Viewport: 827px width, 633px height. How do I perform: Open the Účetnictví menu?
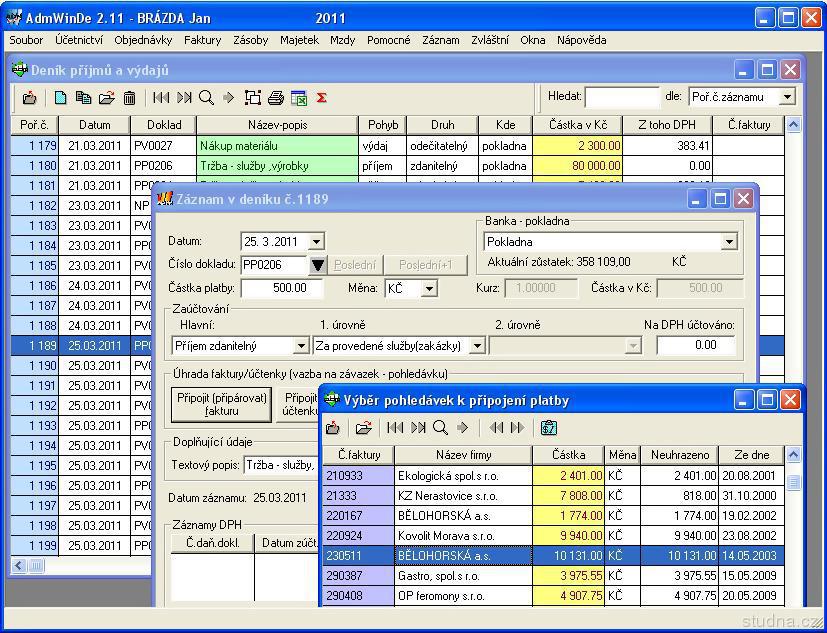79,40
